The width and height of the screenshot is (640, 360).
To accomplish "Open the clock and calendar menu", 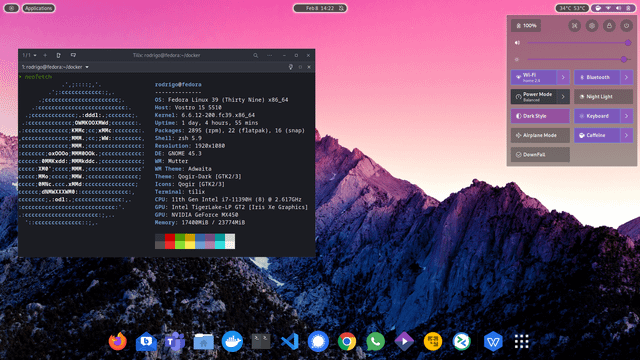I will coord(320,8).
